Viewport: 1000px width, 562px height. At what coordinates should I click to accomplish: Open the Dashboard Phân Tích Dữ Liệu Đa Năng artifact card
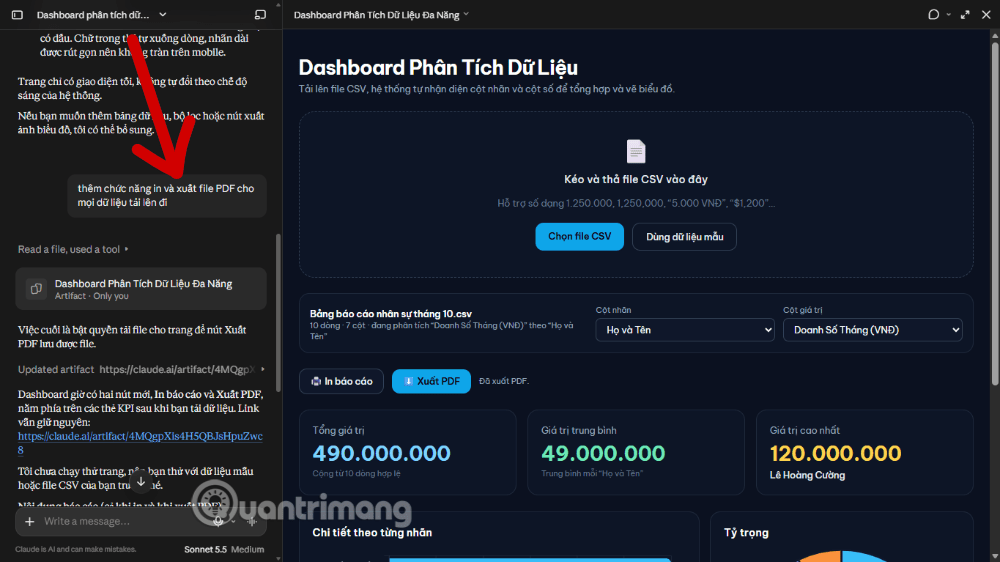141,289
